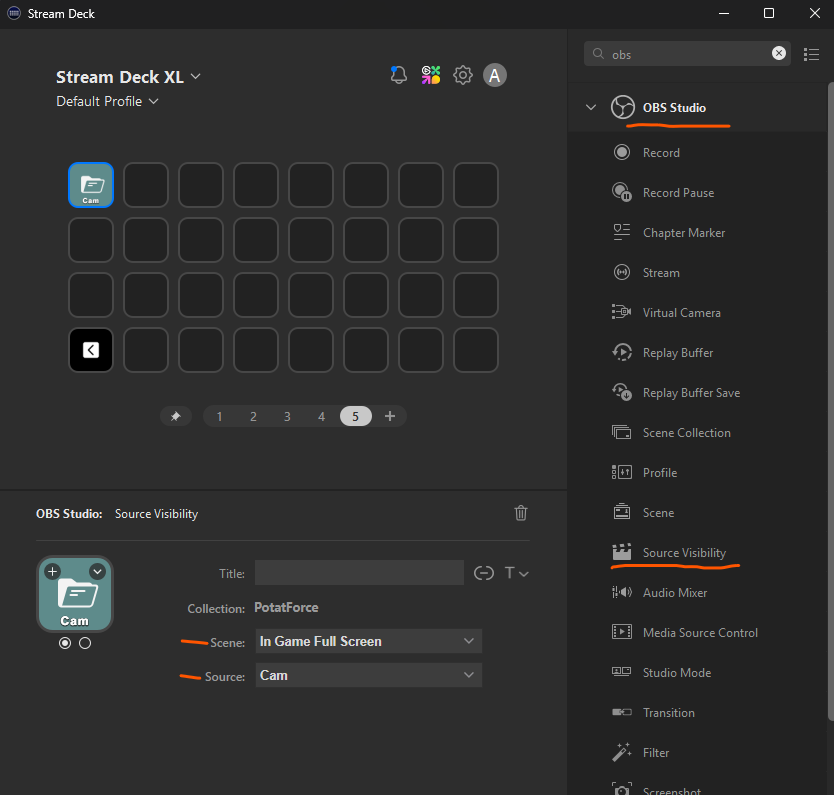834x795 pixels.
Task: Click the back arrow key on the grid
Action: coord(91,350)
